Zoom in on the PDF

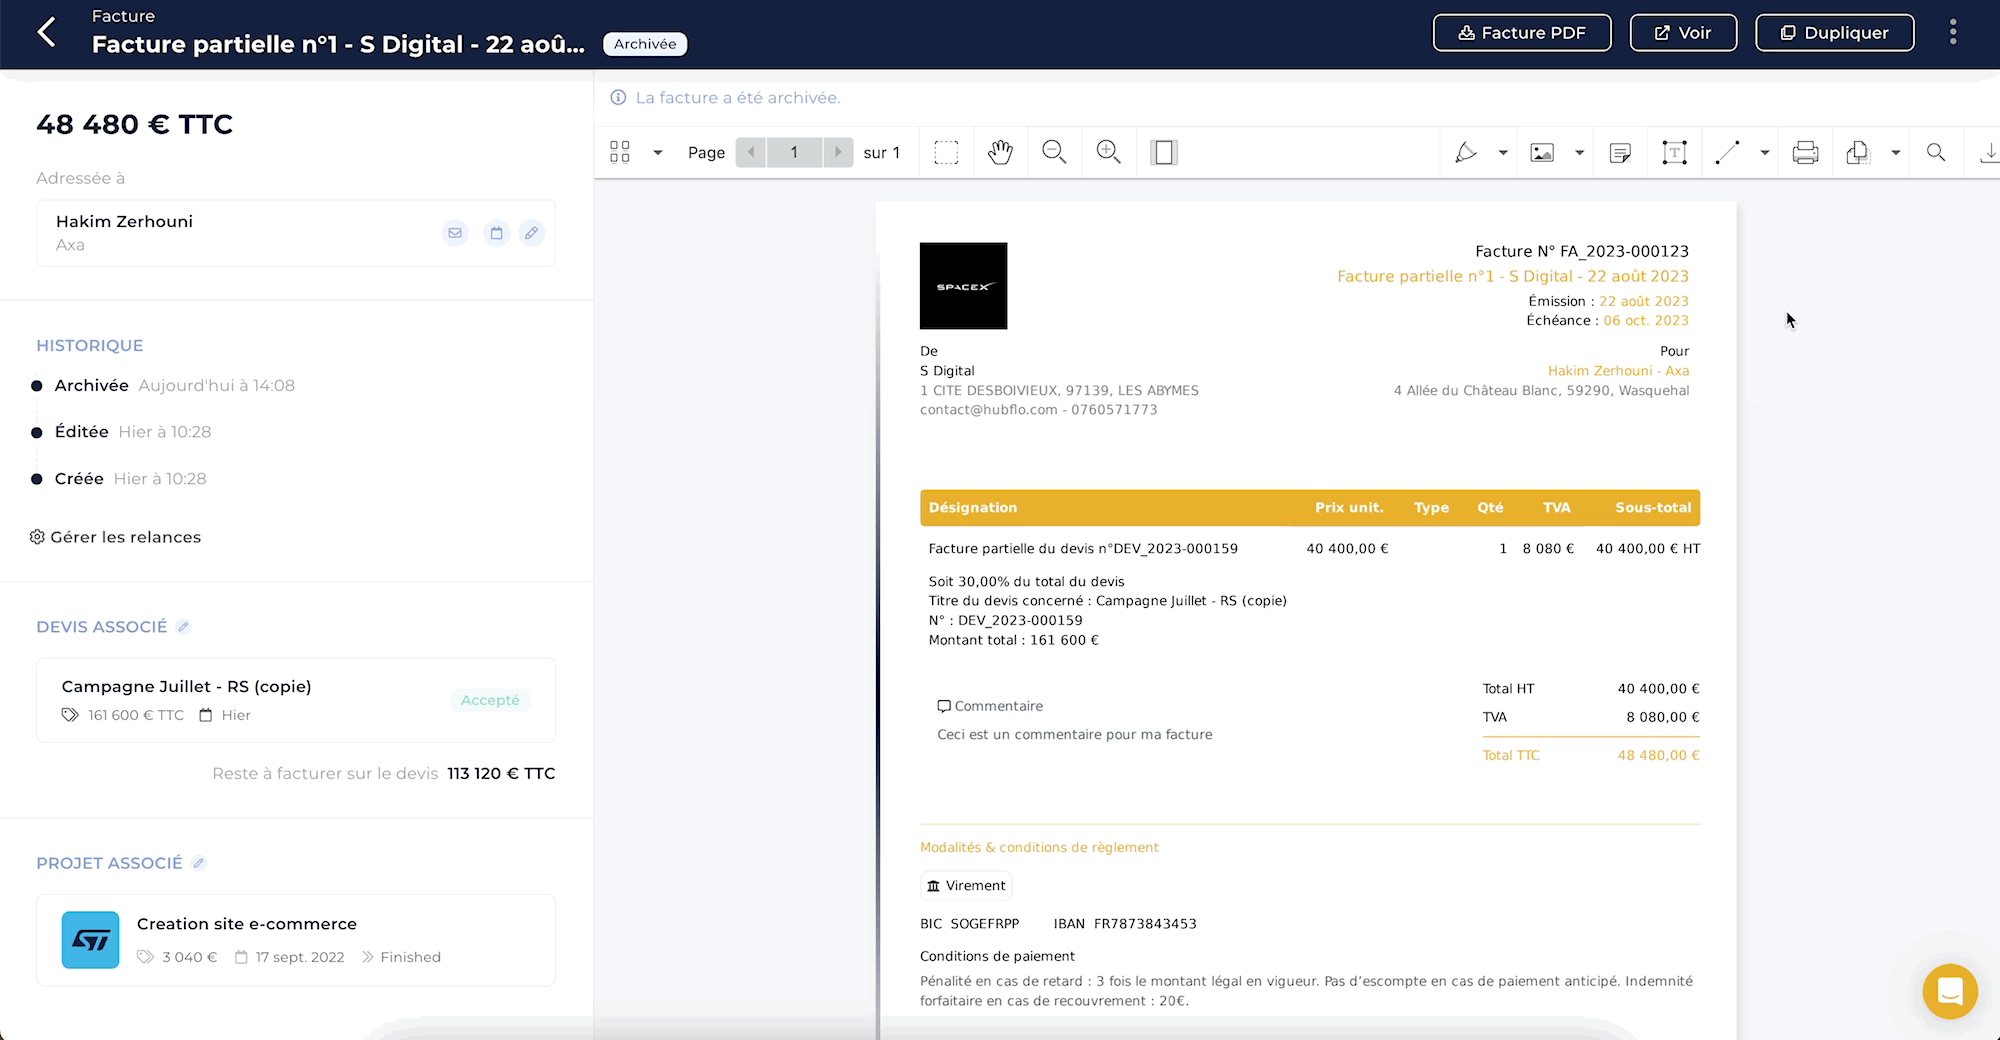click(x=1108, y=152)
